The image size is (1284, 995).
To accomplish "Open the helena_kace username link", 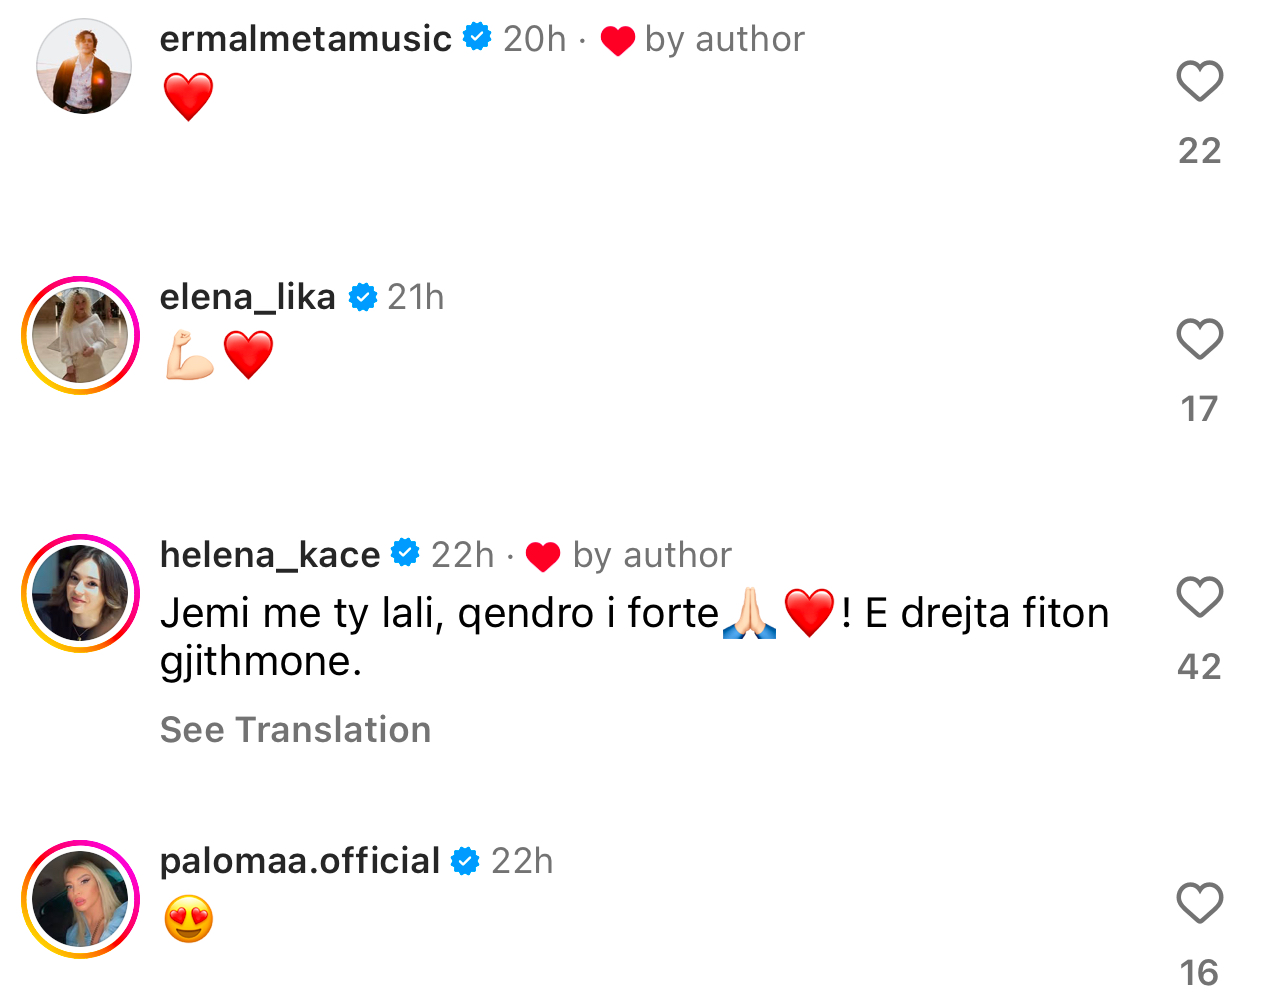I will pyautogui.click(x=270, y=555).
